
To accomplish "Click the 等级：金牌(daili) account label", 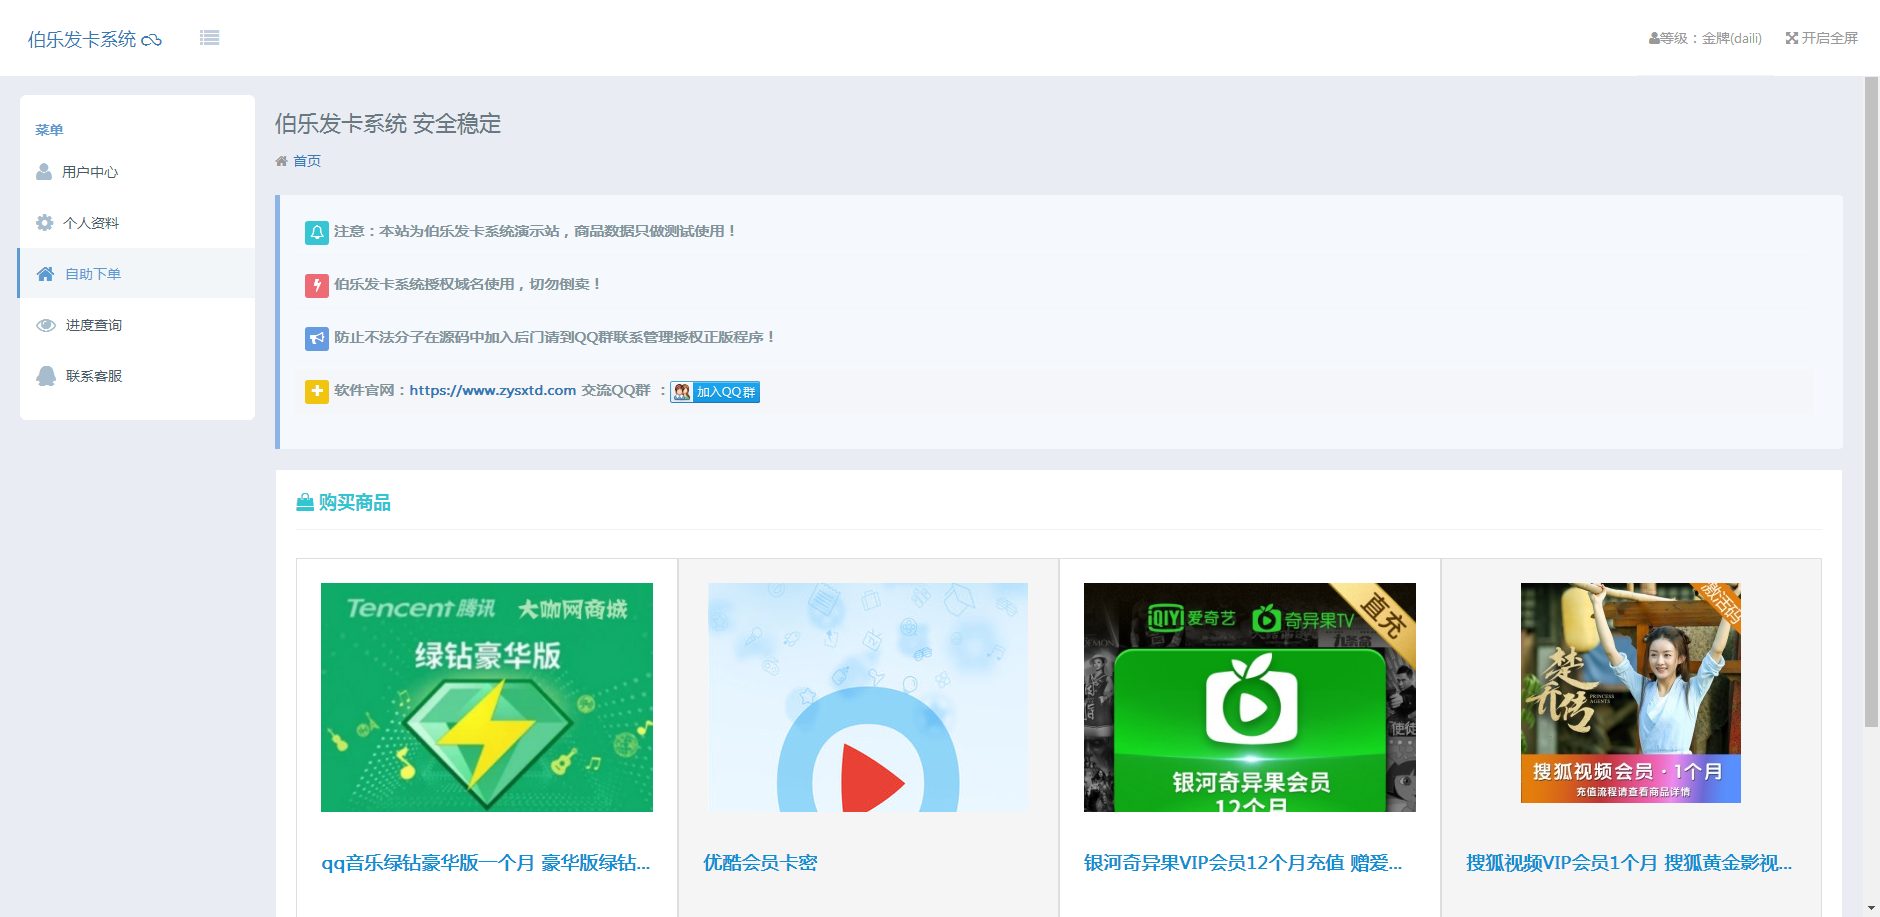I will tap(1705, 38).
